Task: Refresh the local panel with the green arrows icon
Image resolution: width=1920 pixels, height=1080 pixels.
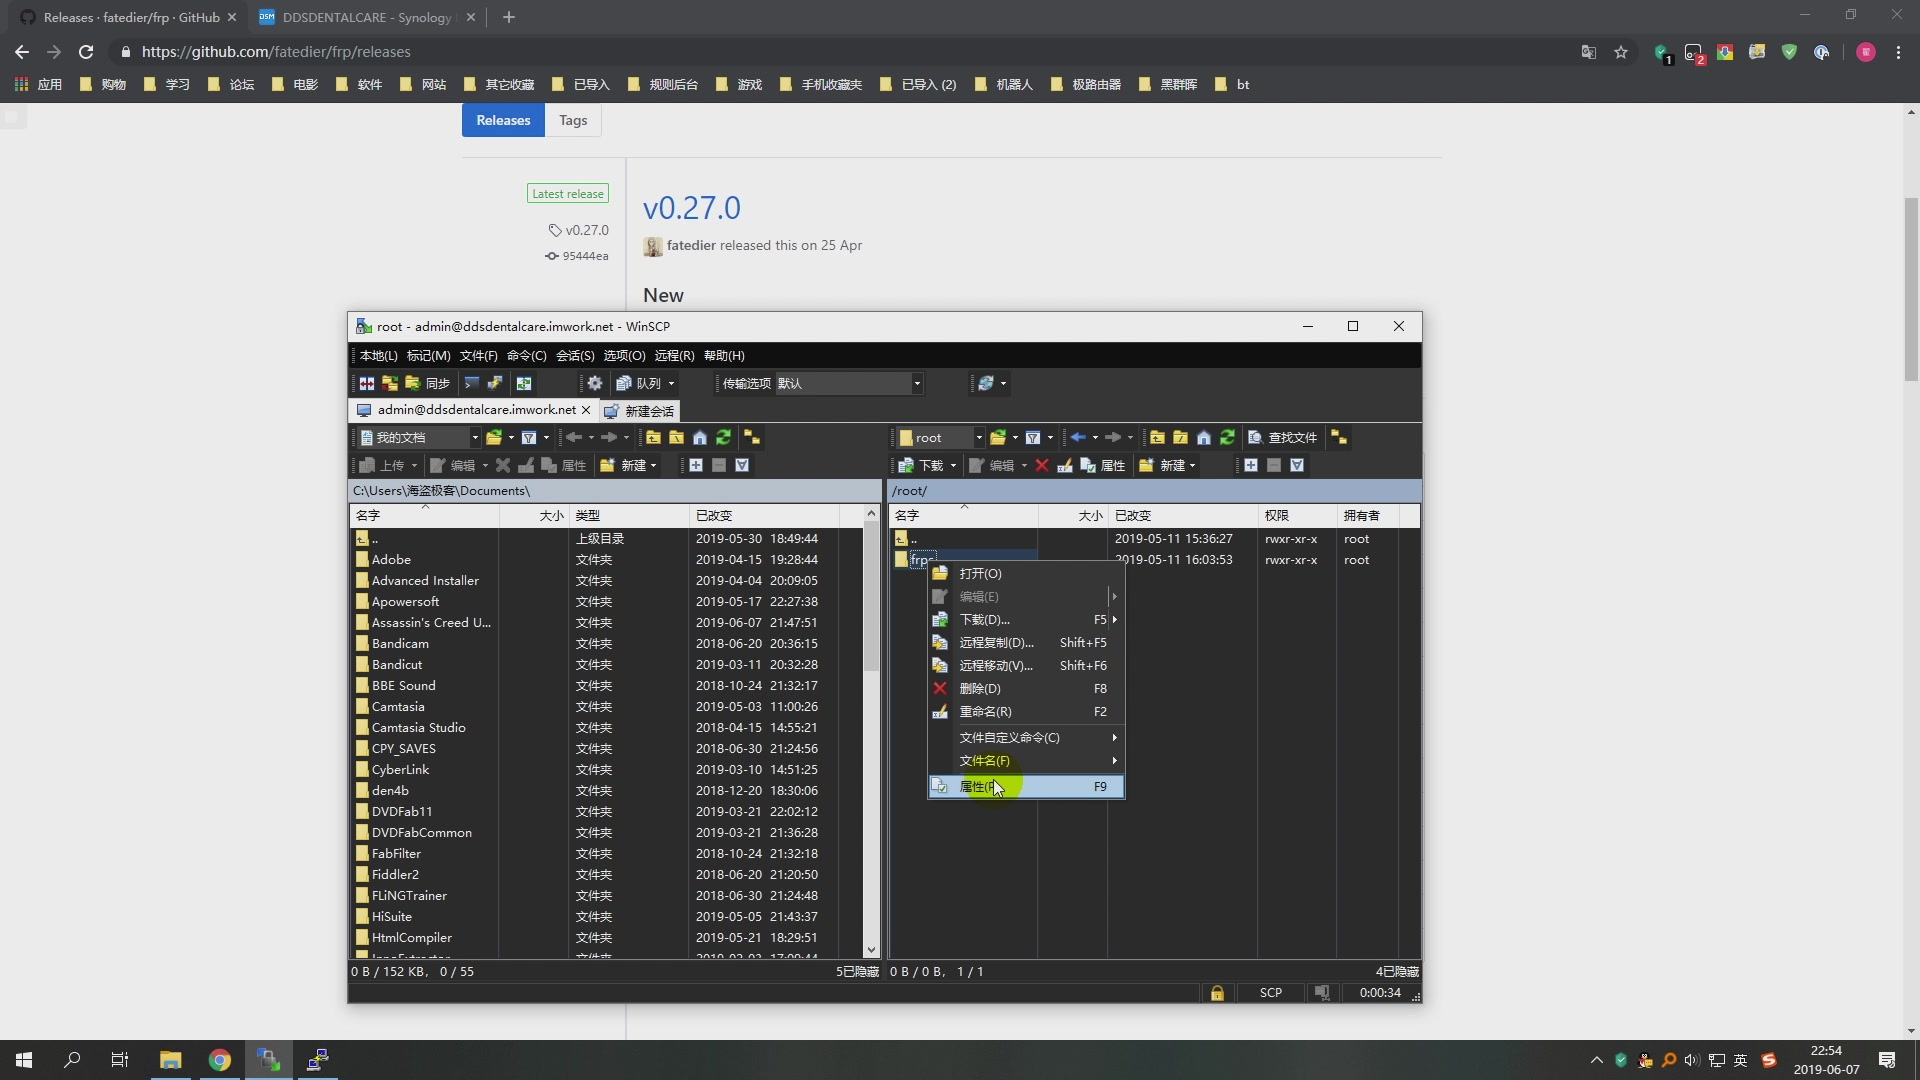Action: [x=724, y=437]
